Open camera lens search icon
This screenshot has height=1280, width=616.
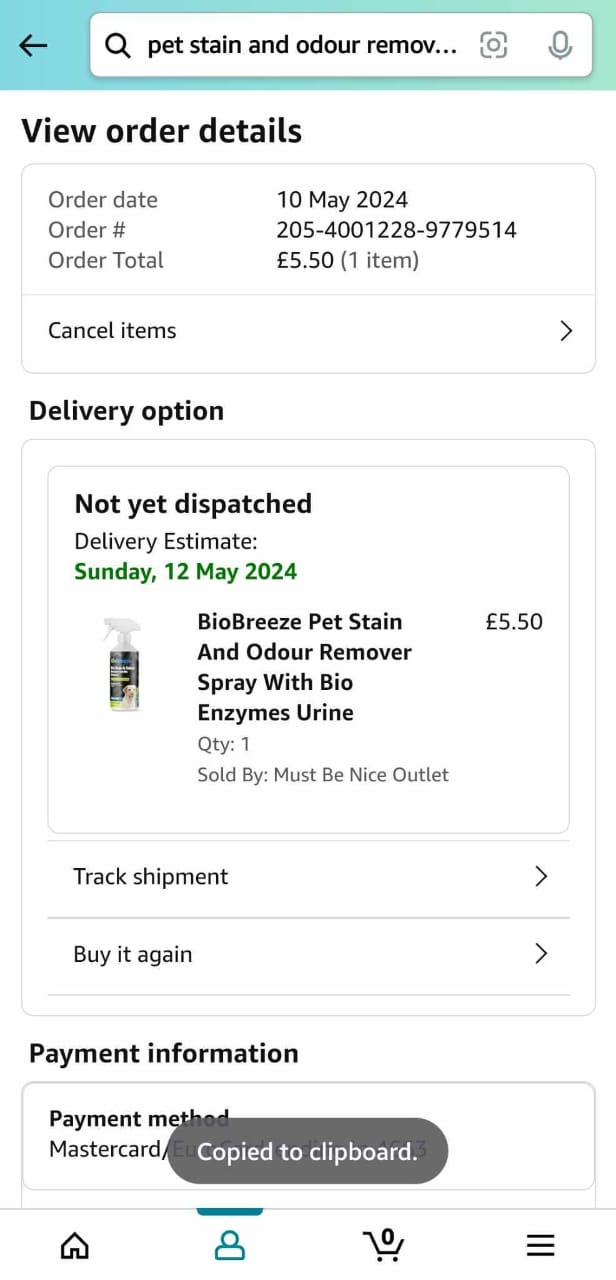494,45
